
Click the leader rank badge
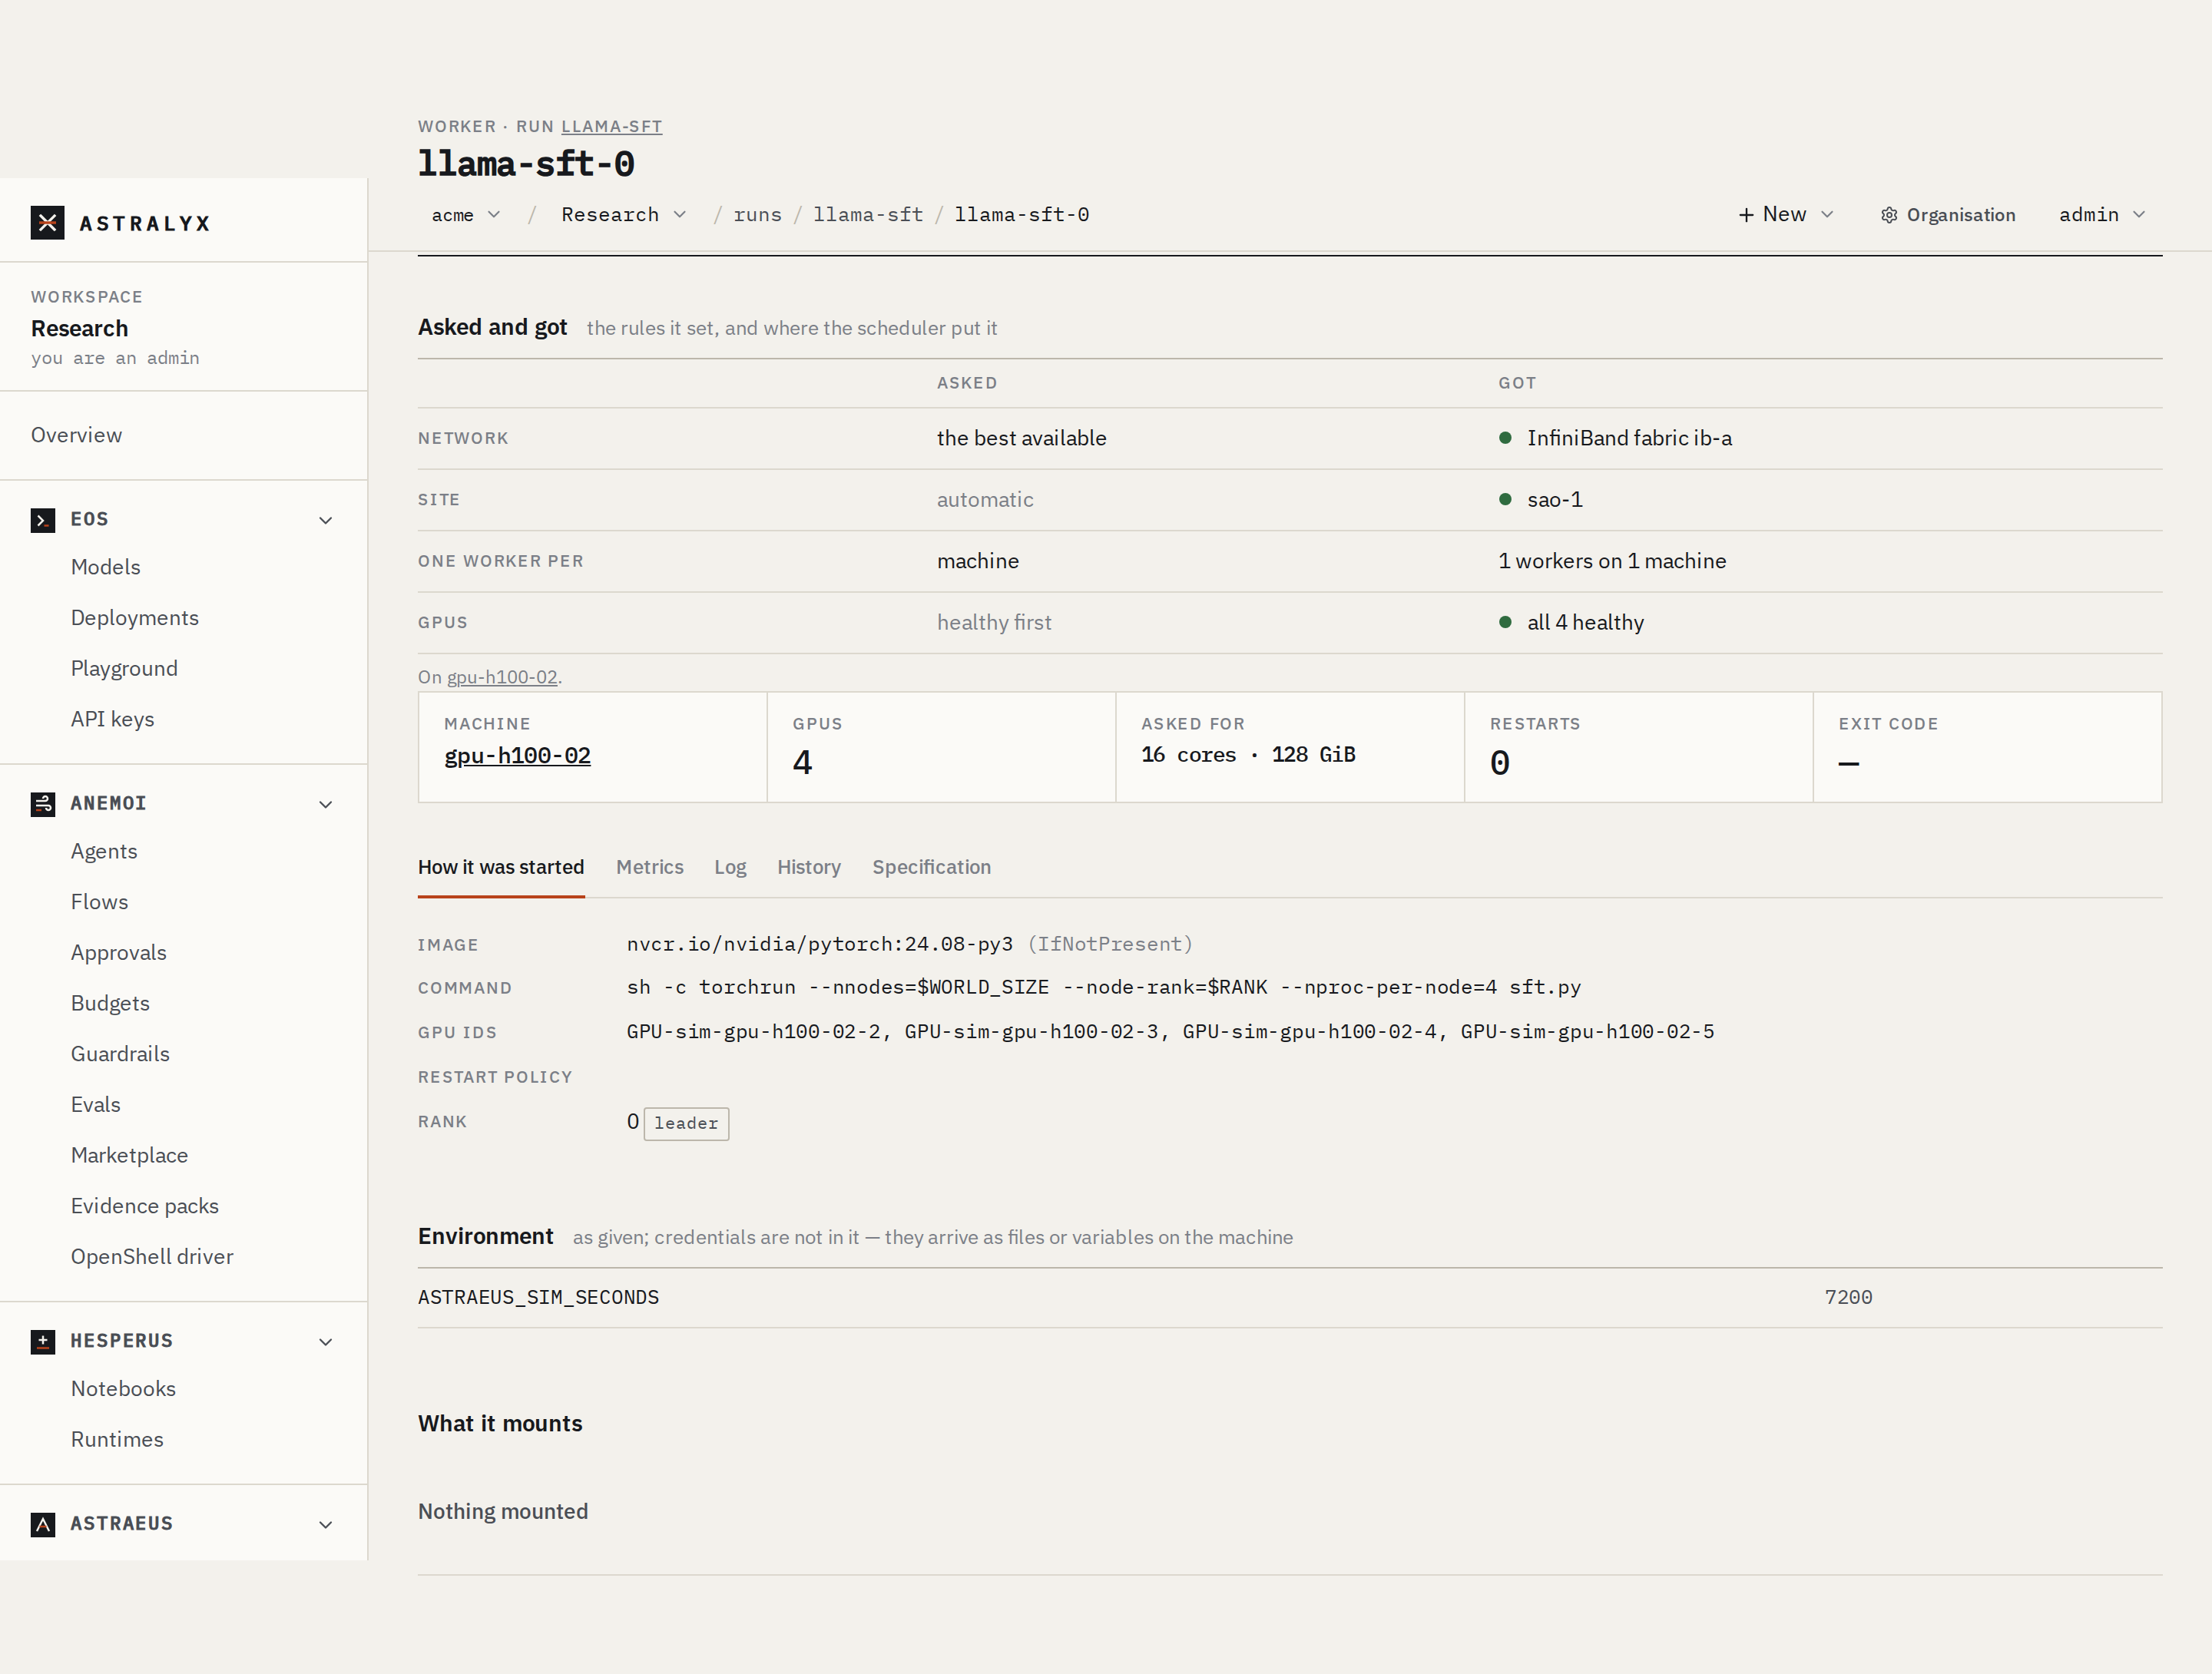[x=686, y=1123]
